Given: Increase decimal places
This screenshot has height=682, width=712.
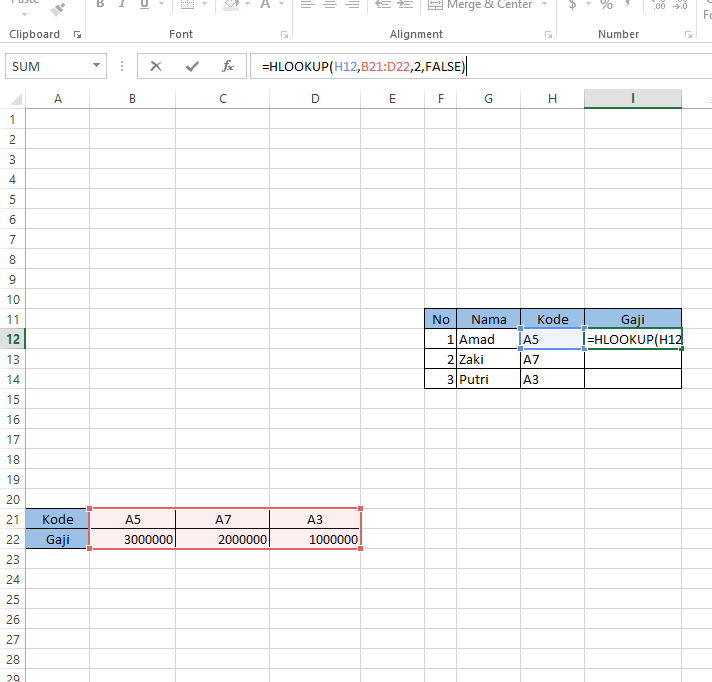Looking at the screenshot, I should pyautogui.click(x=658, y=4).
